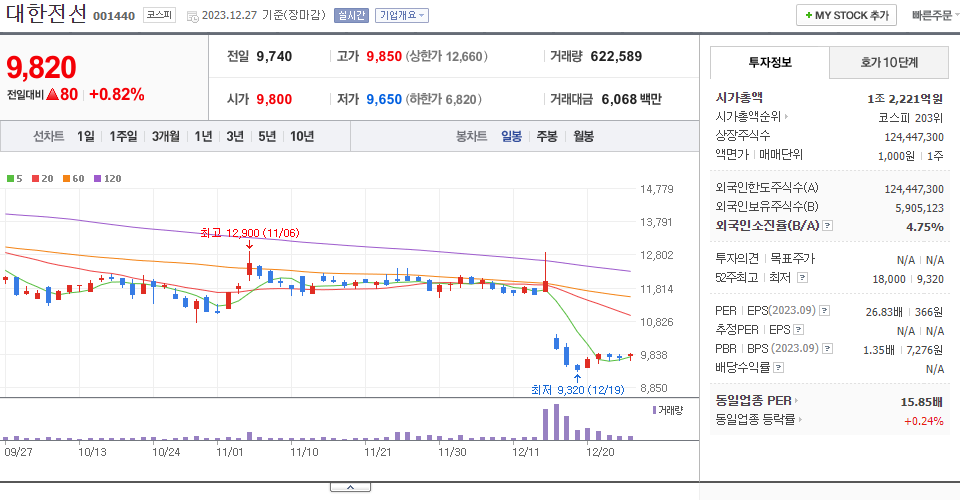Click the 동일업종 등락률 value +0.24%
960x500 pixels.
tap(923, 421)
